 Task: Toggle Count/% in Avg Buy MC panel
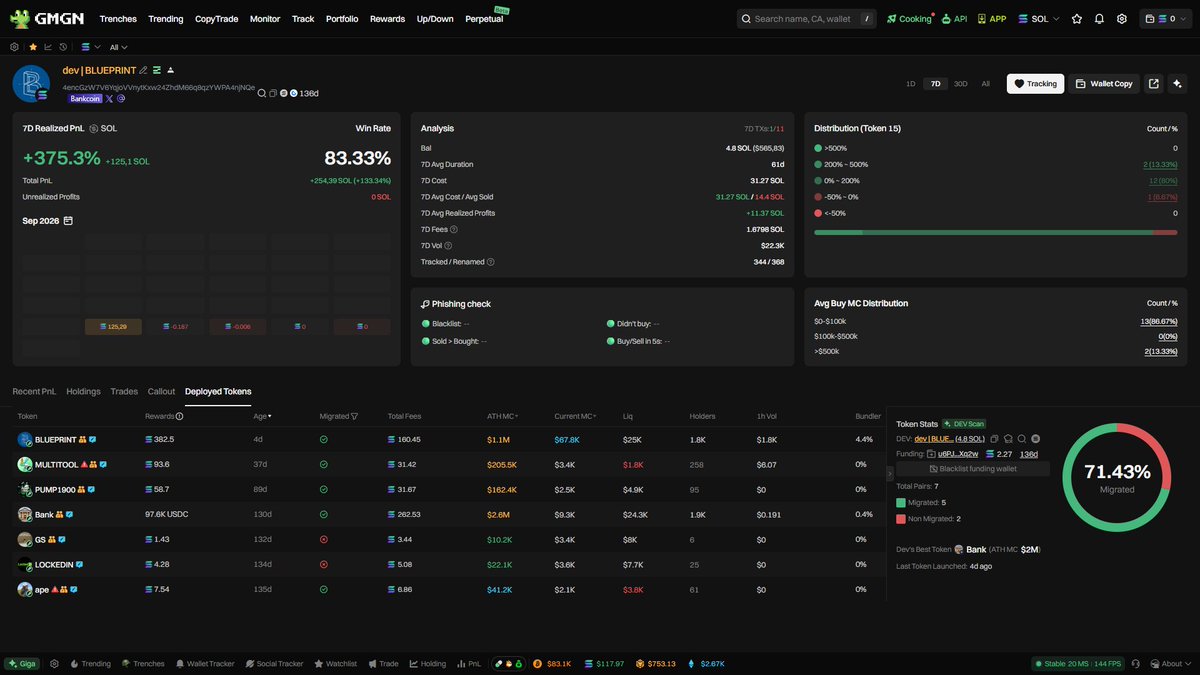1160,303
